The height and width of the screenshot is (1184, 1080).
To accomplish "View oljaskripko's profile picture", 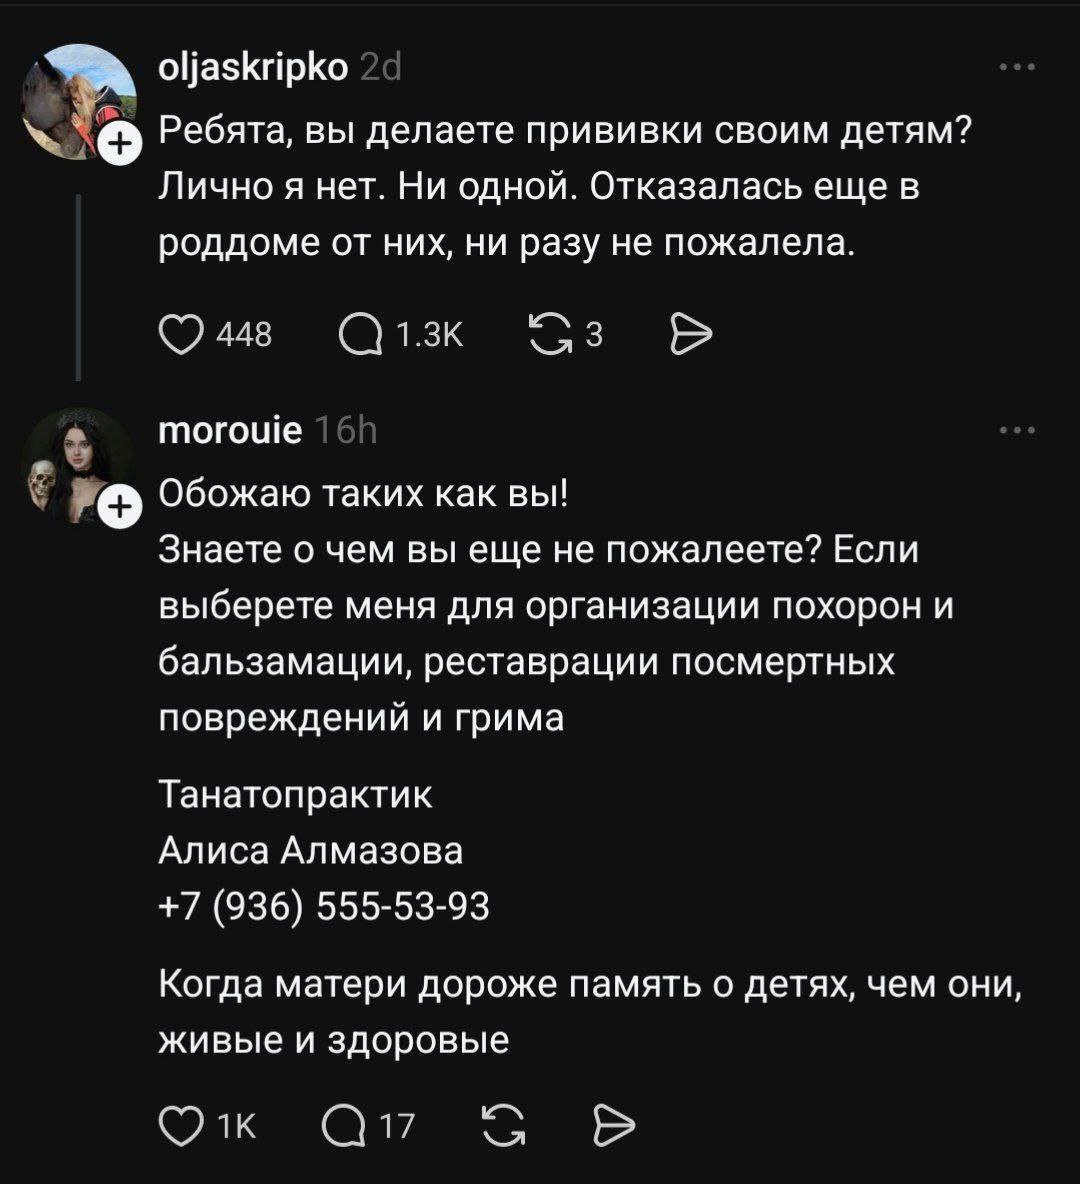I will (78, 100).
